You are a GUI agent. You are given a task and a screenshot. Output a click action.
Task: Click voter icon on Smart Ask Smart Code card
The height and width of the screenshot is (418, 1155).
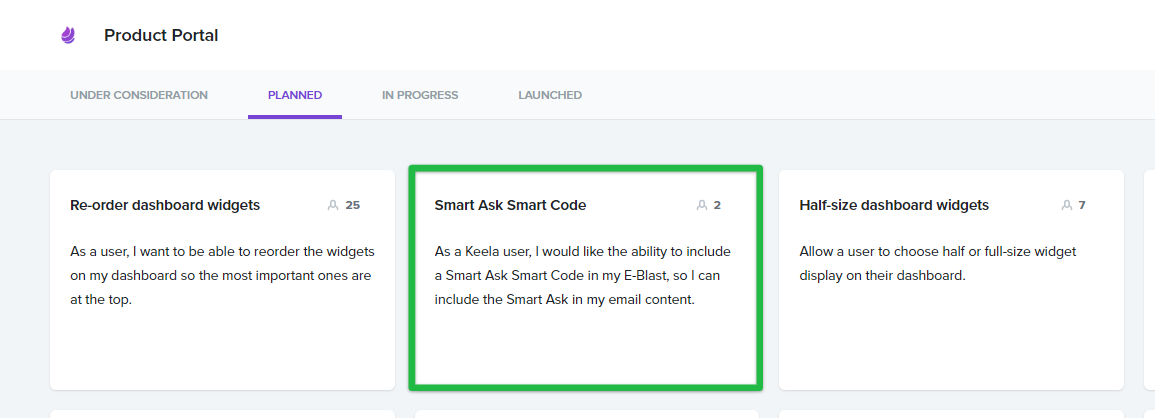(701, 205)
